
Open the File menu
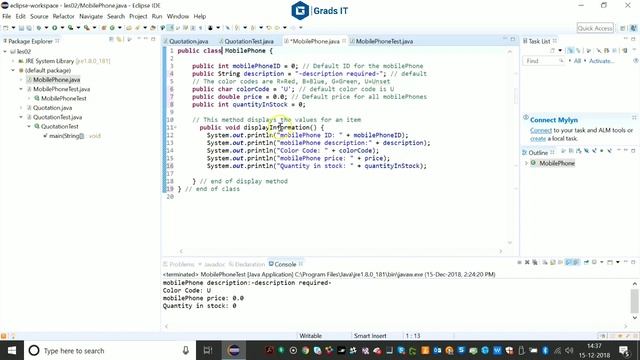pyautogui.click(x=7, y=16)
